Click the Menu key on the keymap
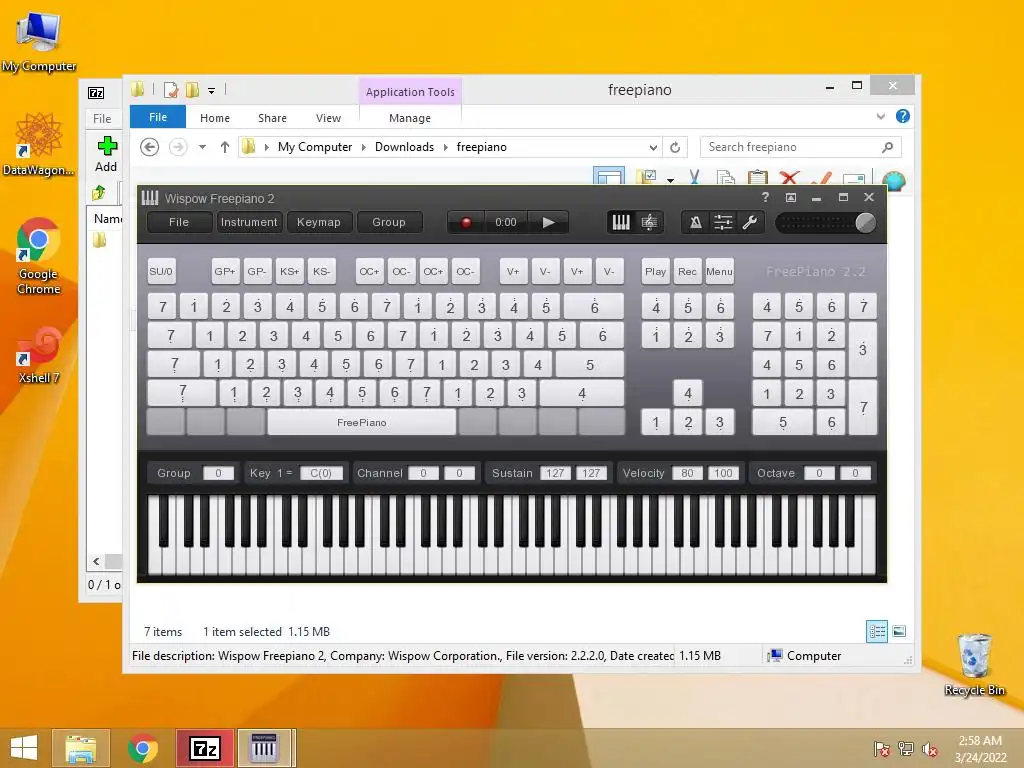This screenshot has width=1024, height=768. (x=719, y=272)
